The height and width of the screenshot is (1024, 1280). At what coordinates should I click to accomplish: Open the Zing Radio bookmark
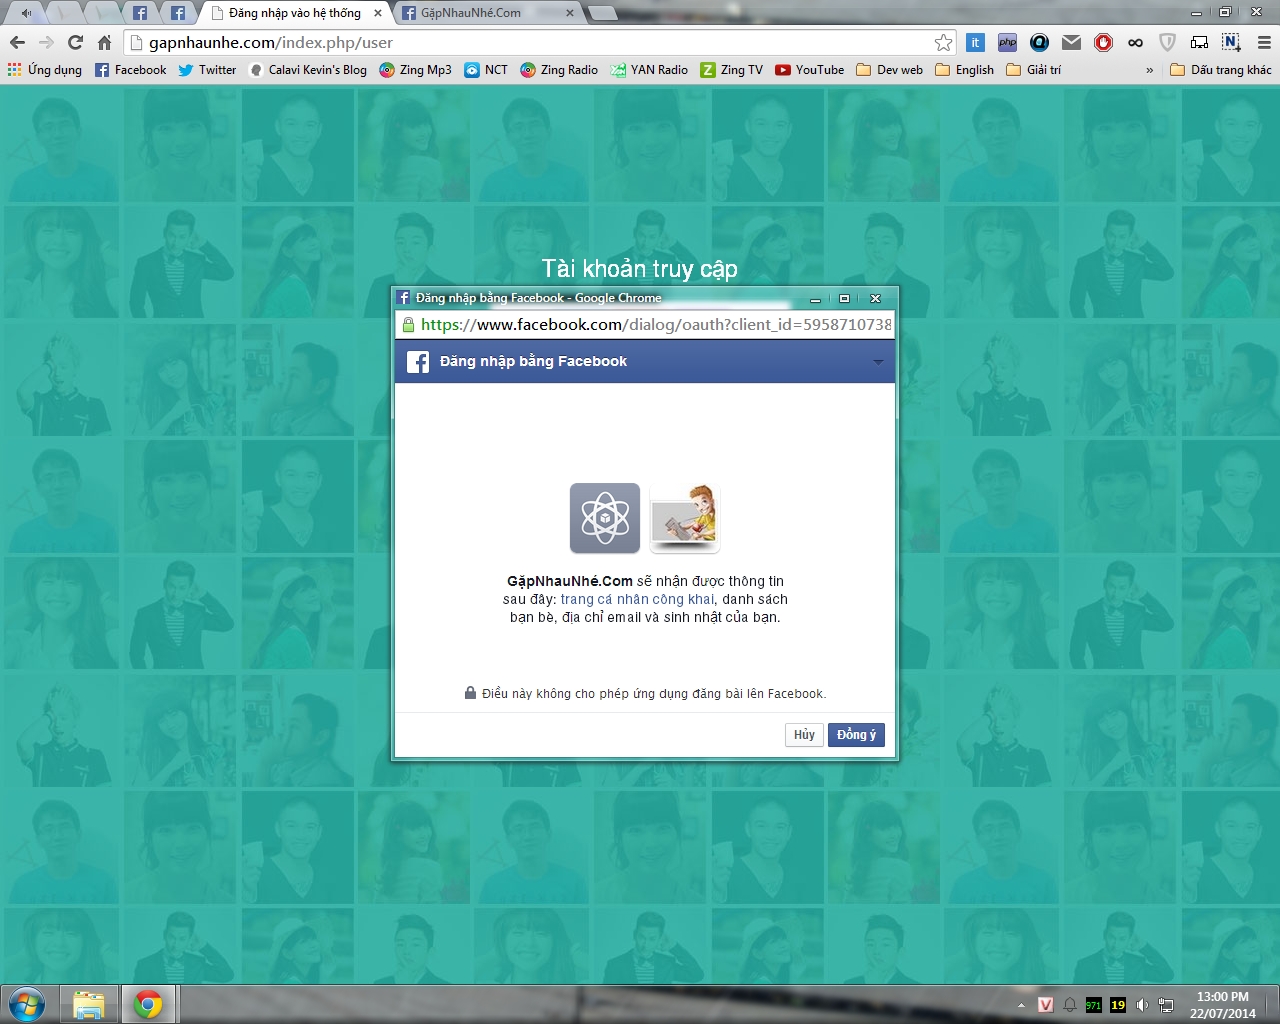(x=559, y=70)
